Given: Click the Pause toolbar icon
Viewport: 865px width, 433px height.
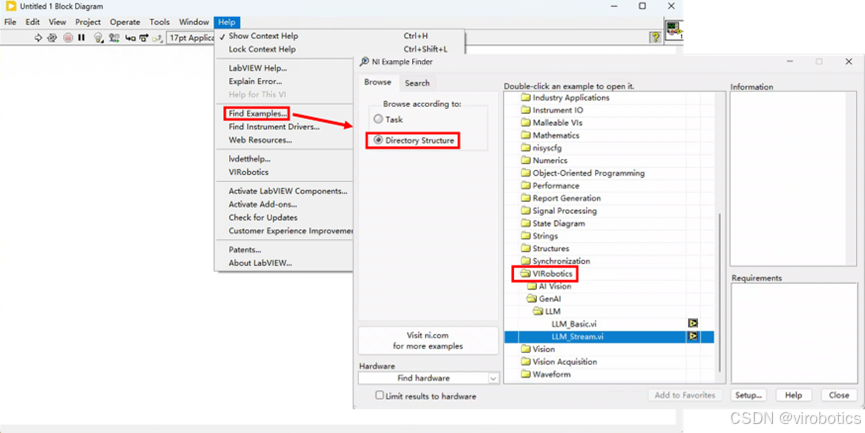Looking at the screenshot, I should 81,38.
